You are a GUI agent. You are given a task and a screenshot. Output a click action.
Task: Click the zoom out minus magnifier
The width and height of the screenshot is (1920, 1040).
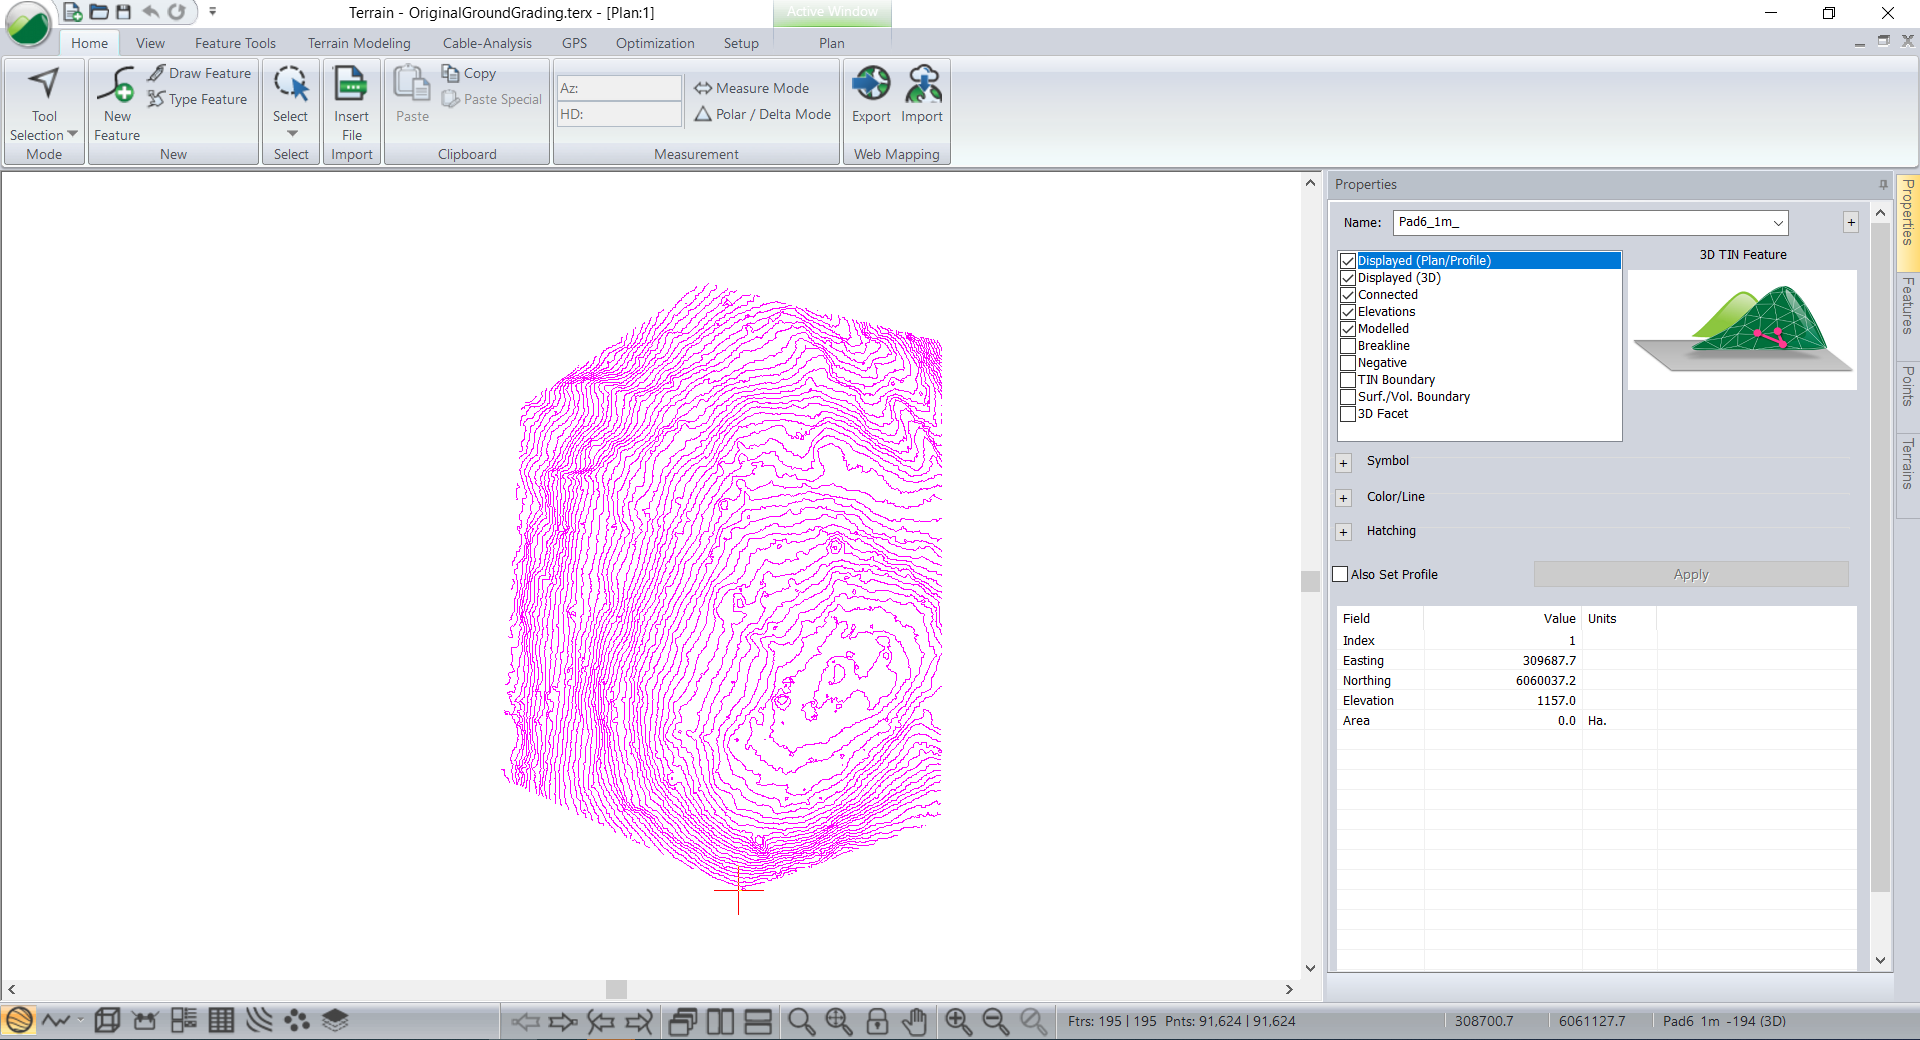coord(996,1021)
